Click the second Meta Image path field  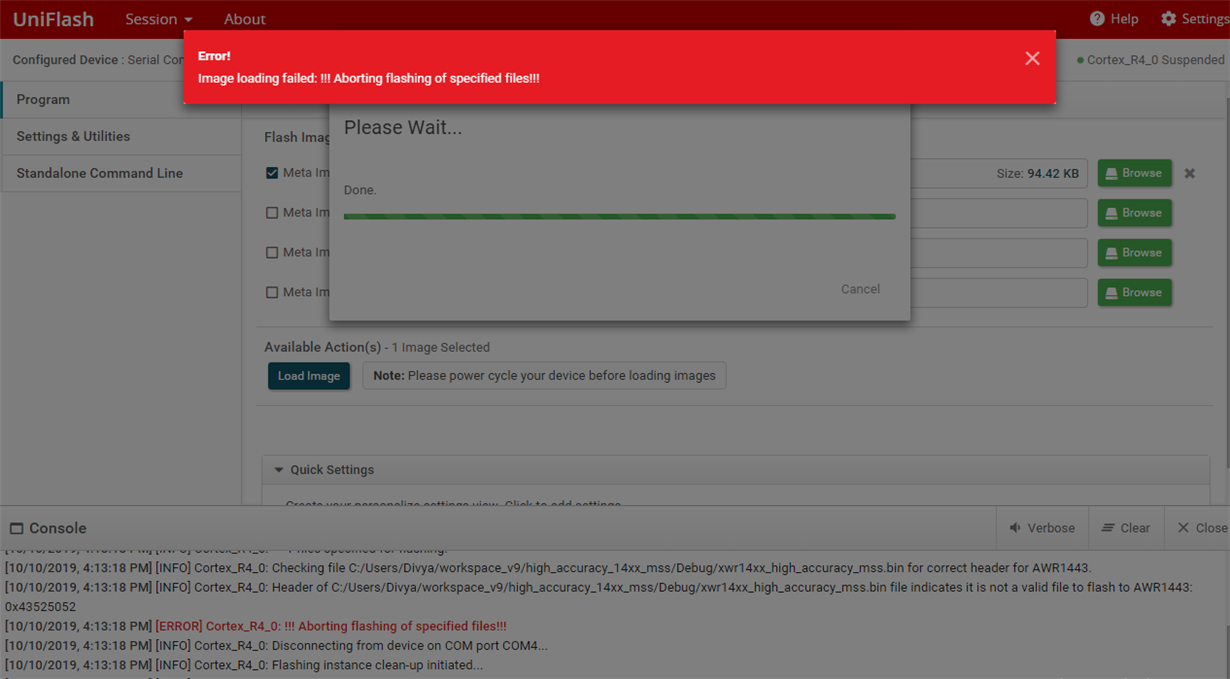click(999, 213)
